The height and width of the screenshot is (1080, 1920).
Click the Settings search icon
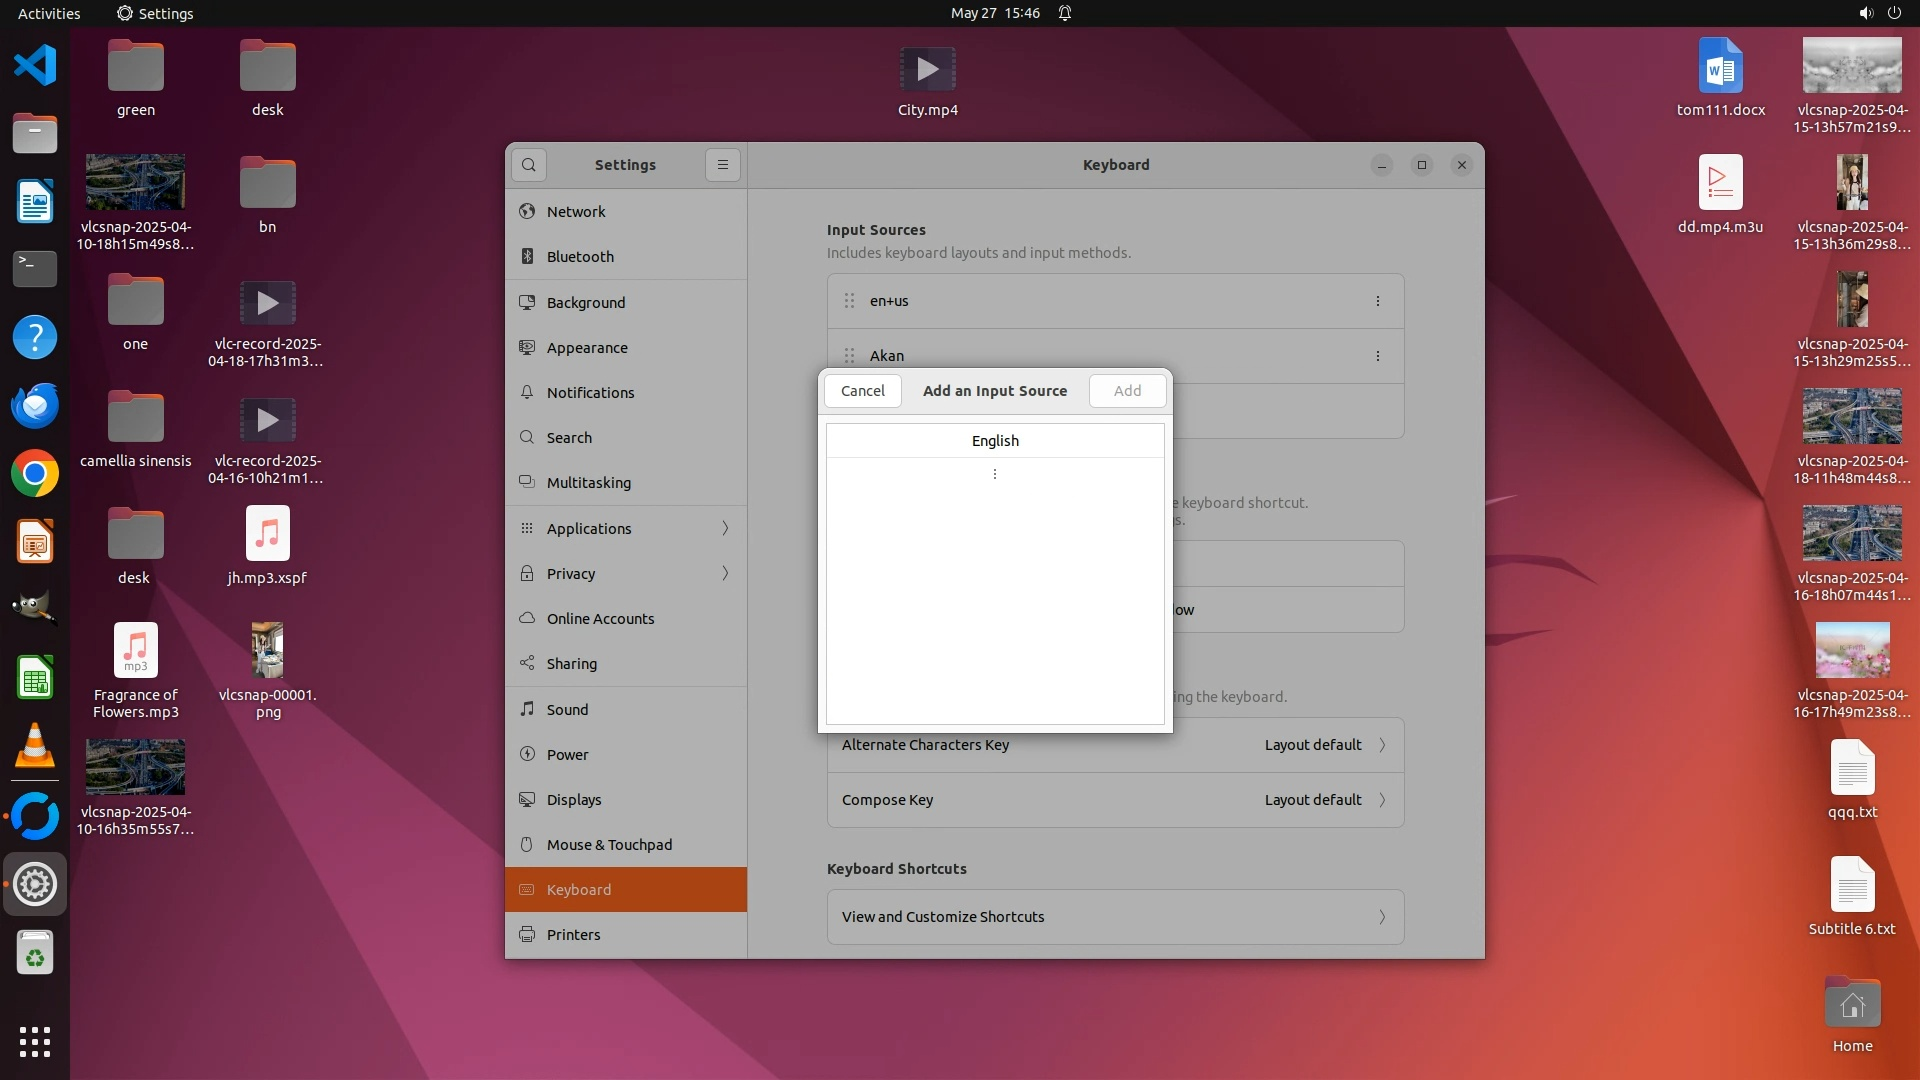click(x=529, y=165)
